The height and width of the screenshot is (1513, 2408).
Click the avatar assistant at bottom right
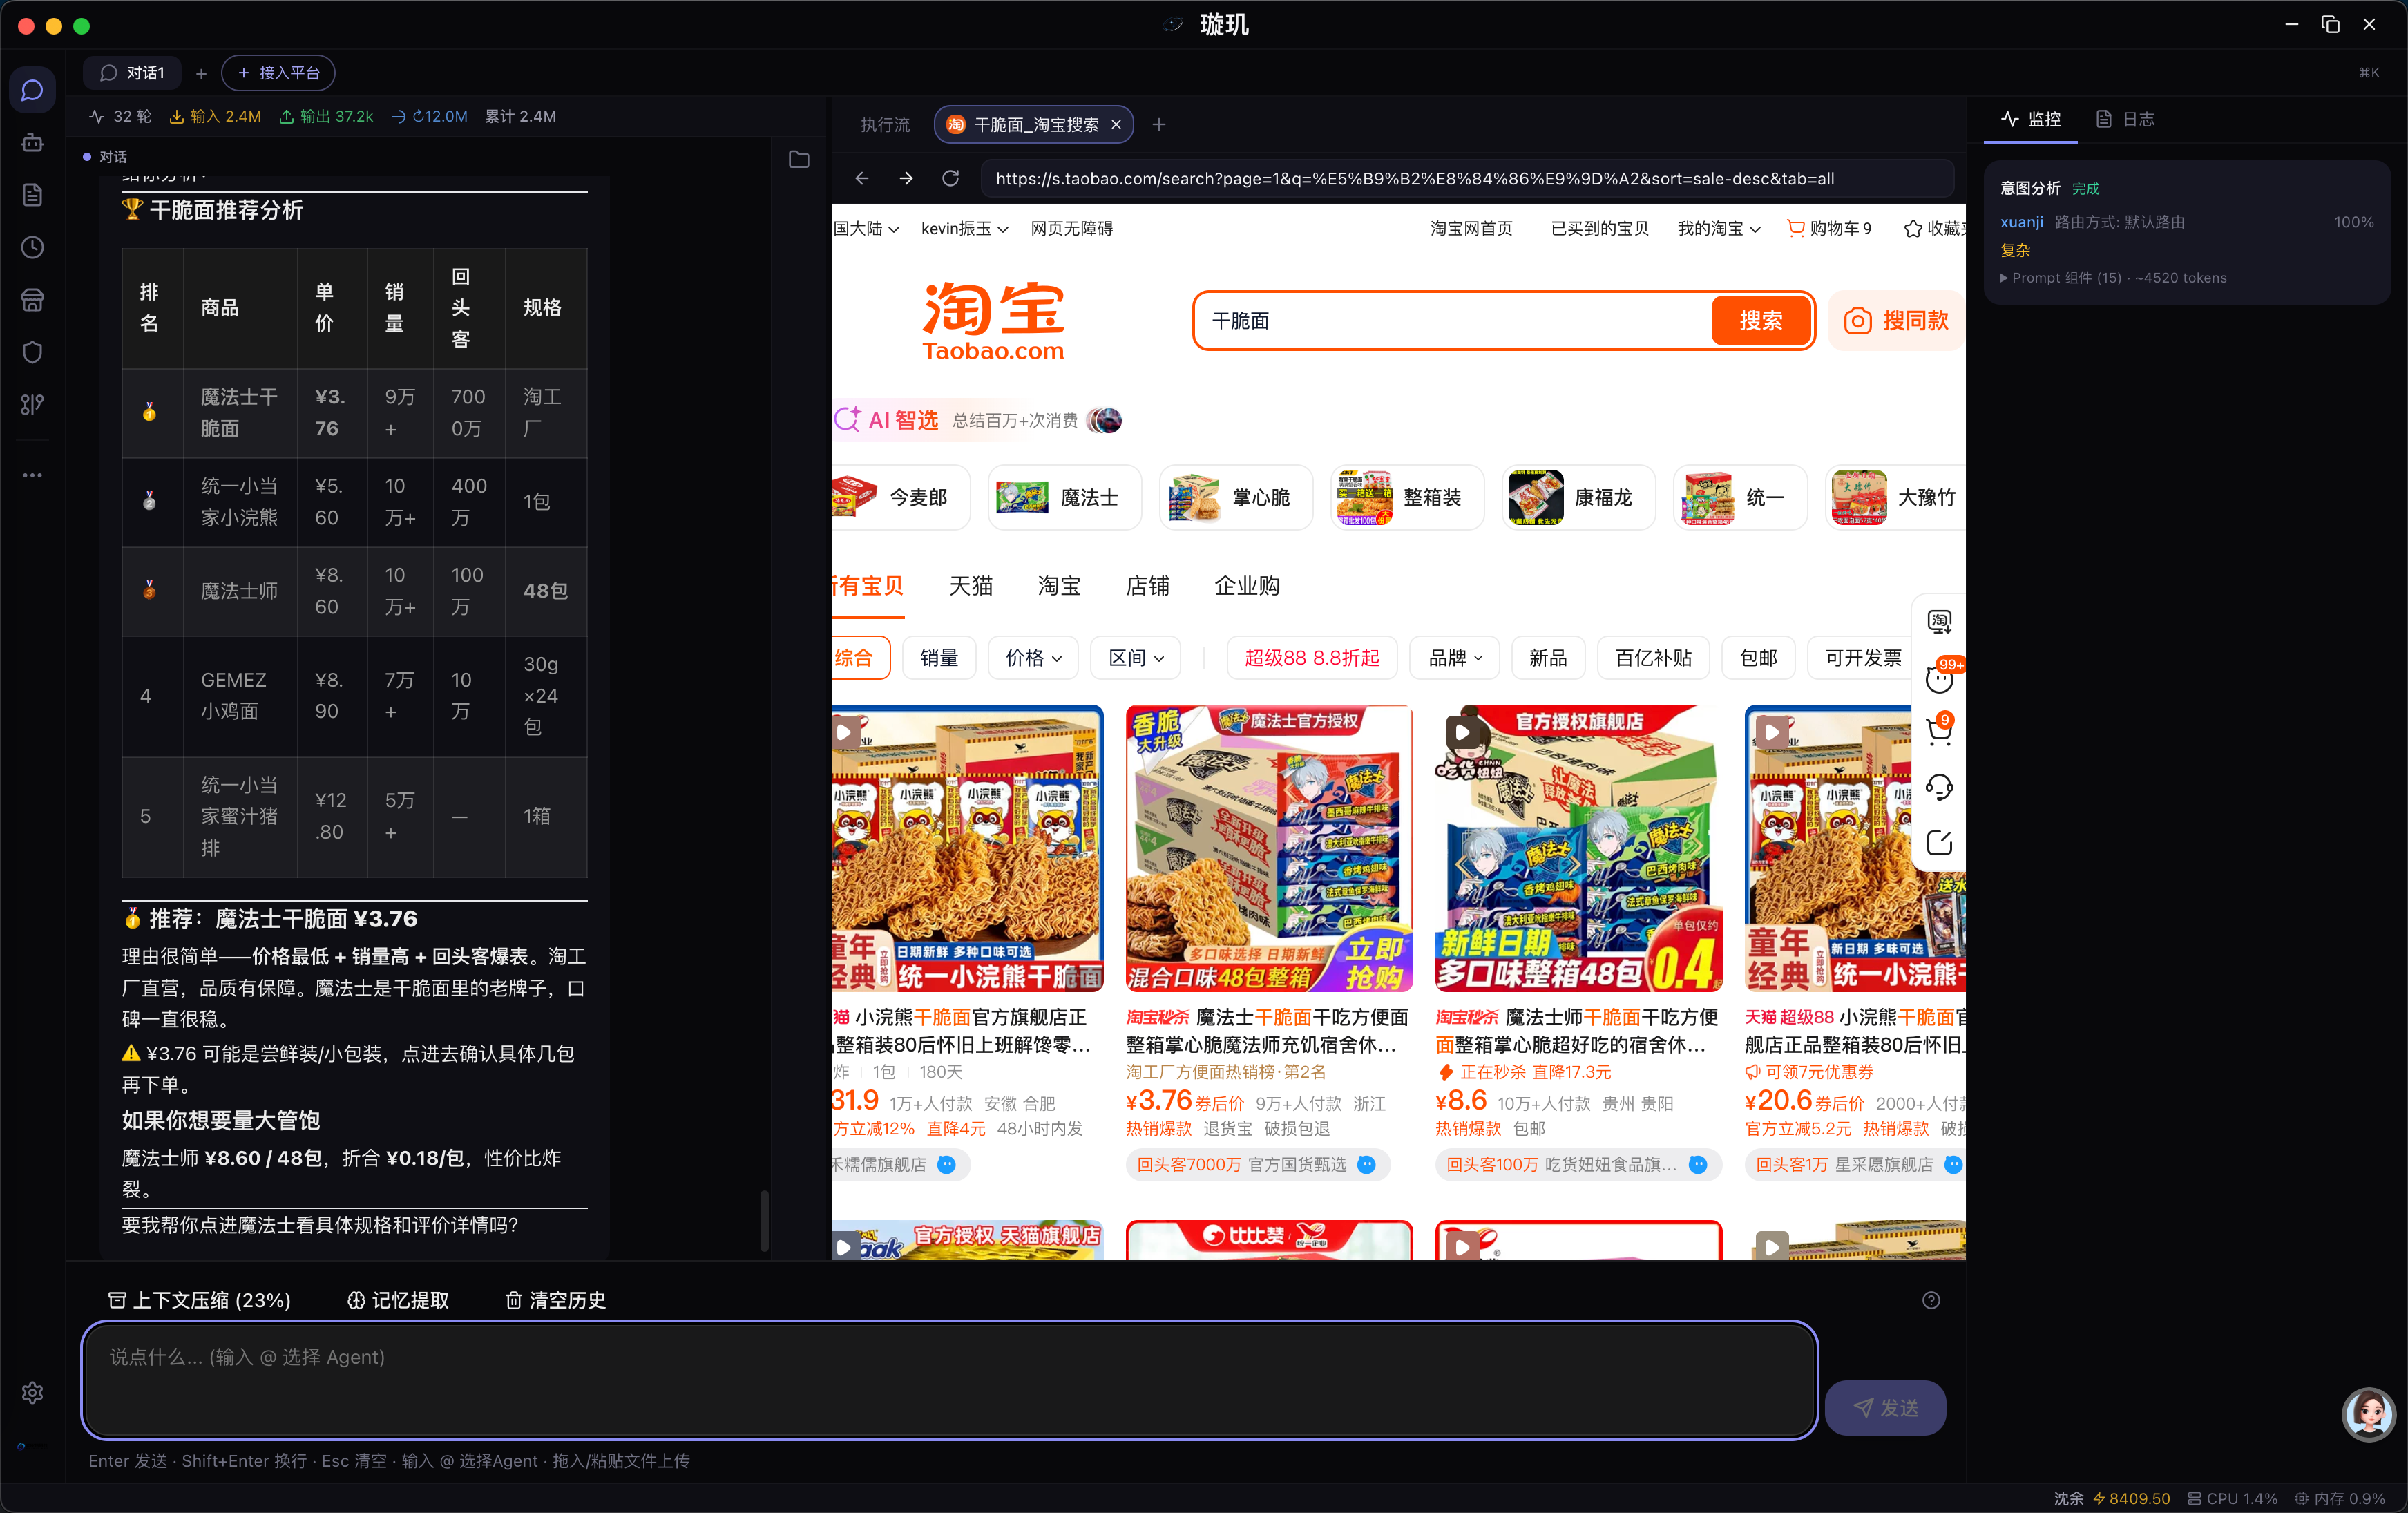point(2367,1414)
